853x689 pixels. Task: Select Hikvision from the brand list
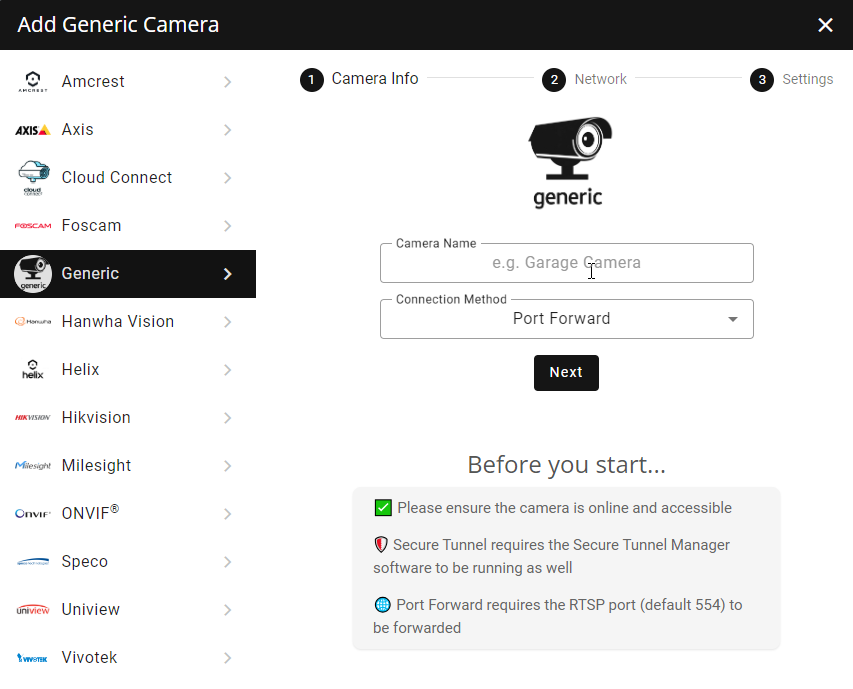(x=128, y=418)
